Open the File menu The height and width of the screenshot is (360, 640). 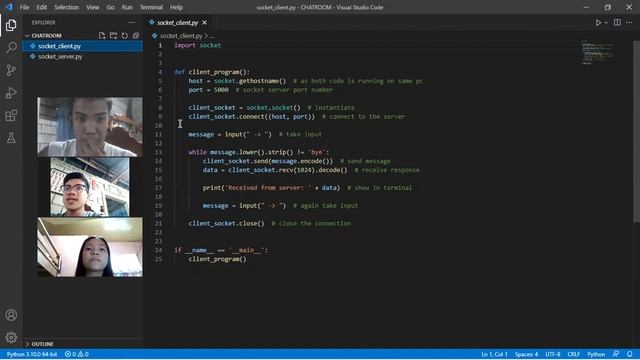pyautogui.click(x=24, y=7)
